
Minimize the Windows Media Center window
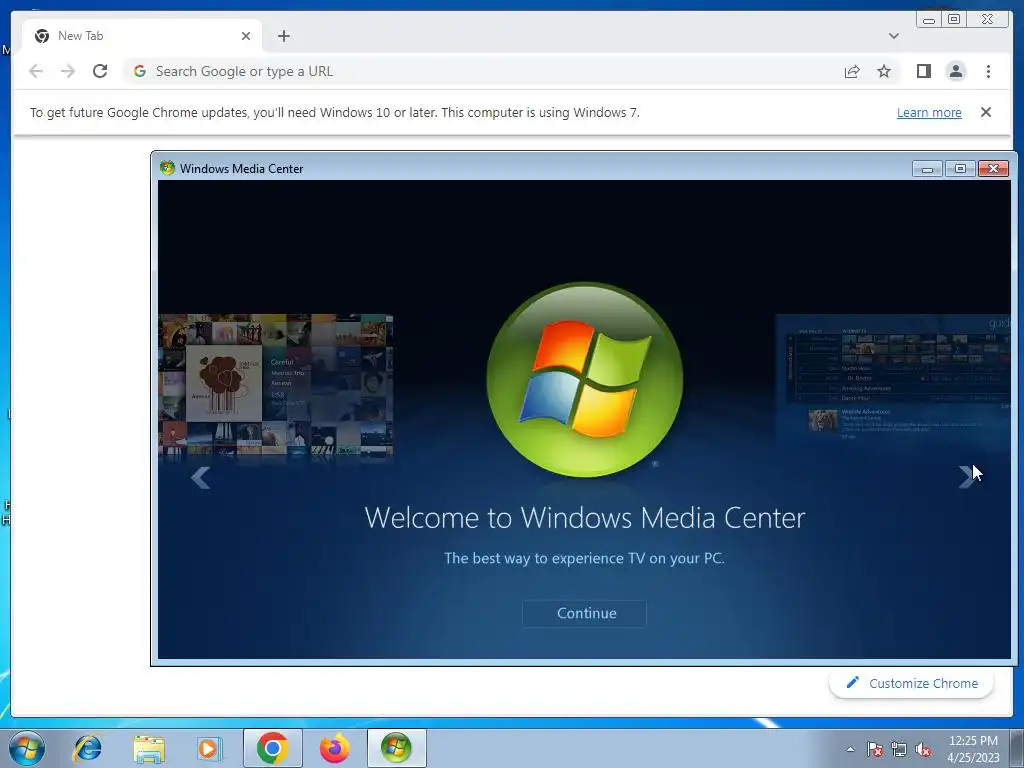[927, 168]
